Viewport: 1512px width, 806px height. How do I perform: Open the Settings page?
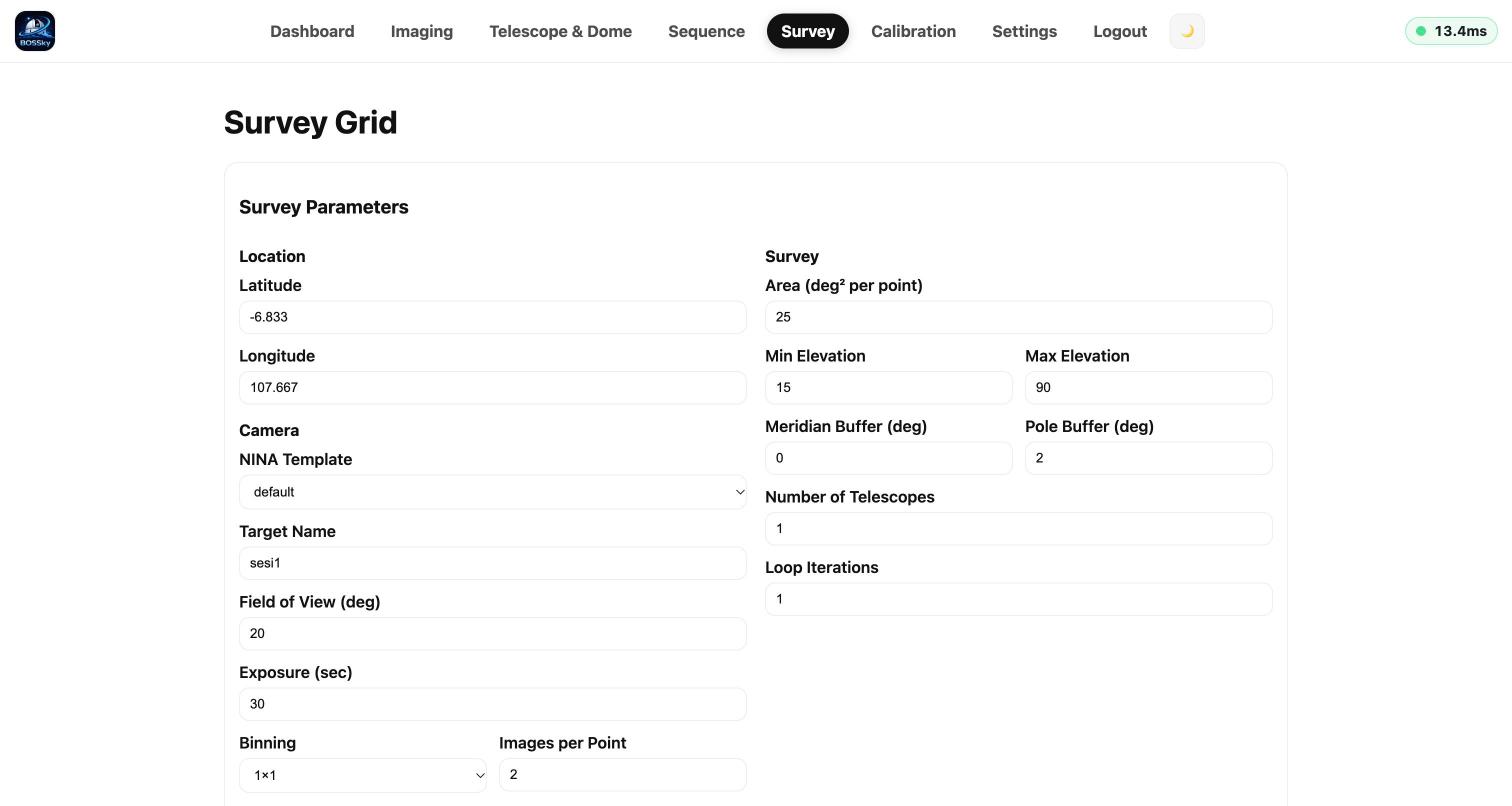[x=1024, y=31]
